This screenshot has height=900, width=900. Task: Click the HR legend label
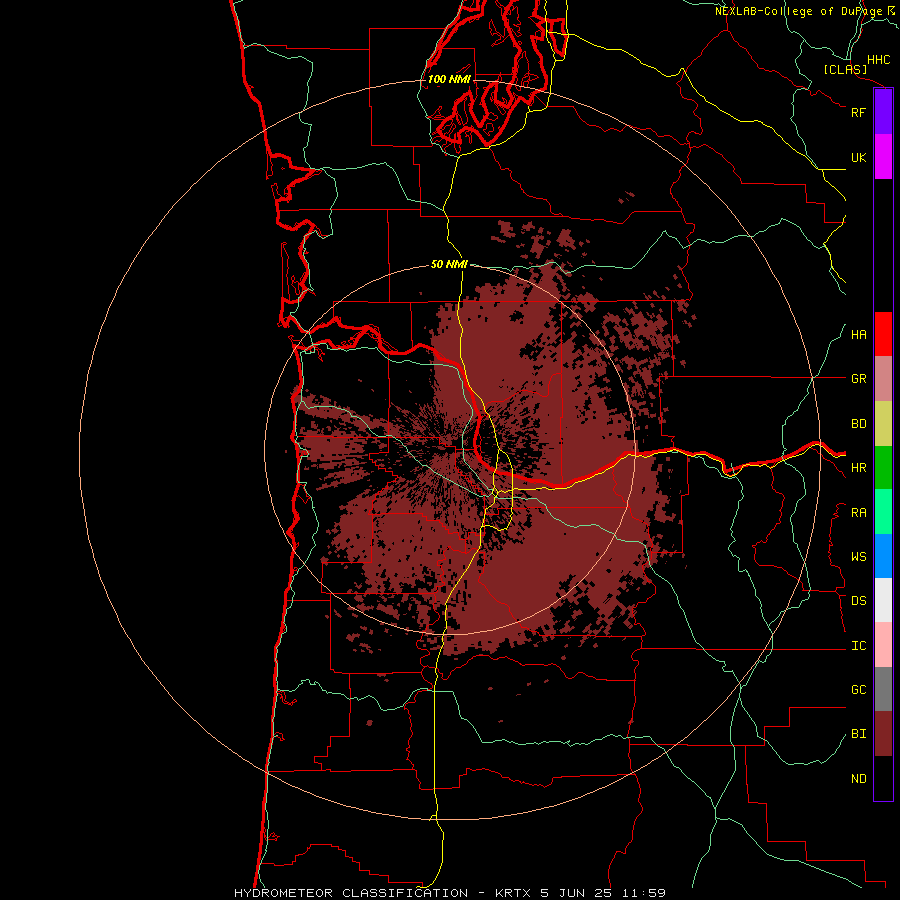coord(858,468)
